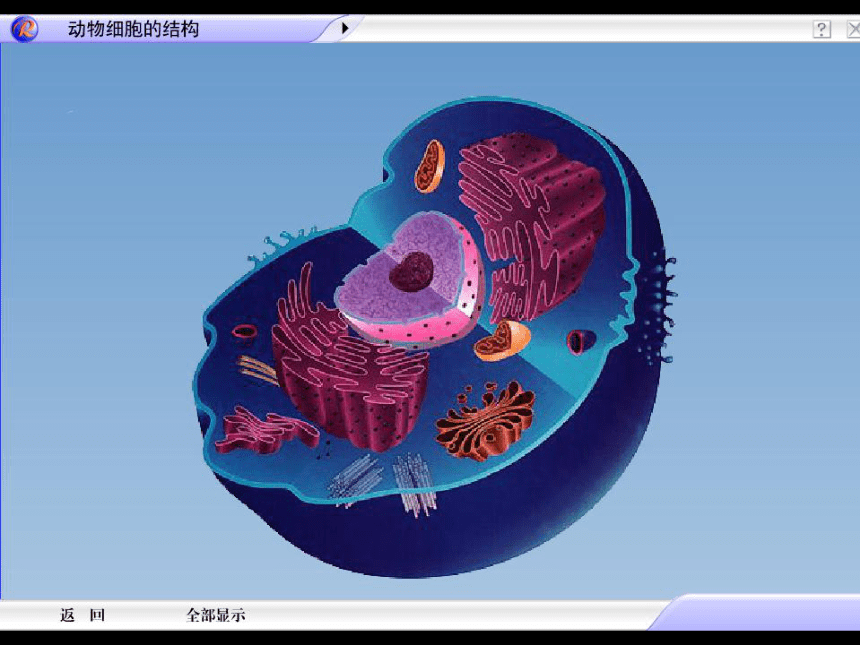
Task: Select the purple nucleus in the cell
Action: pos(410,280)
